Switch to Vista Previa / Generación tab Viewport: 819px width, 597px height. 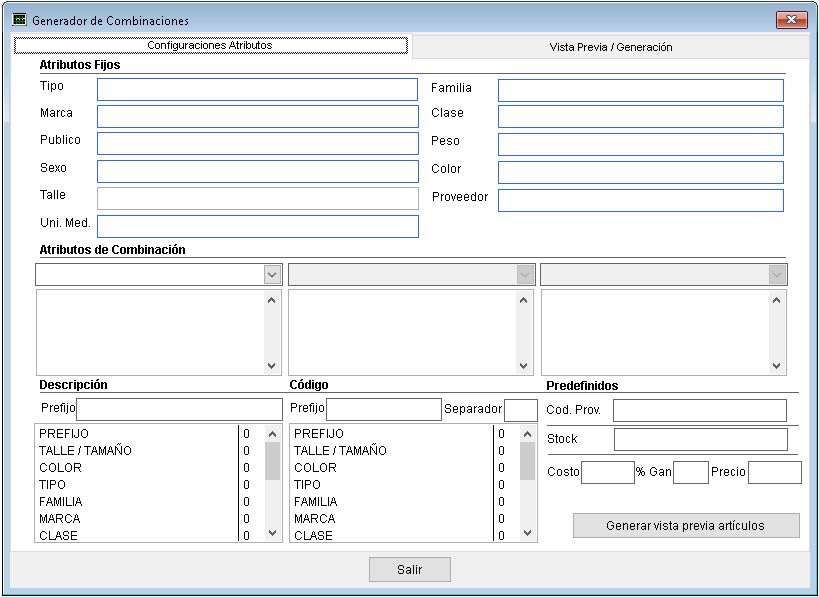tap(610, 47)
